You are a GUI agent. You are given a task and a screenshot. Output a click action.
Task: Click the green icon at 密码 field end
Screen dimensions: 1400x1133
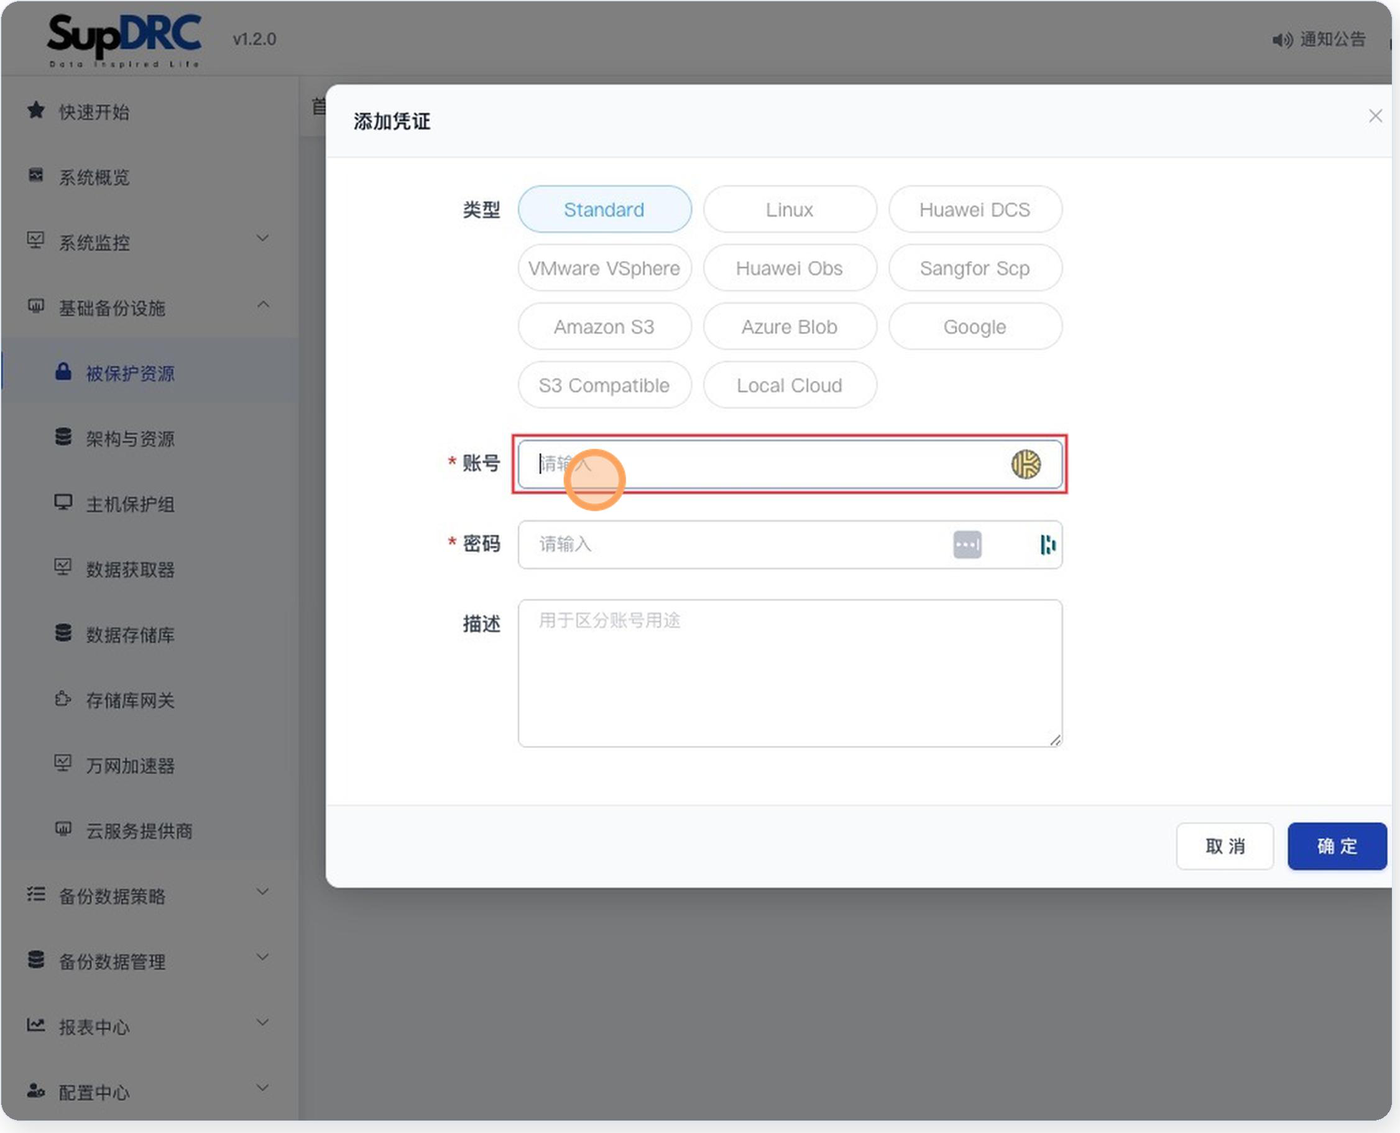1047,544
